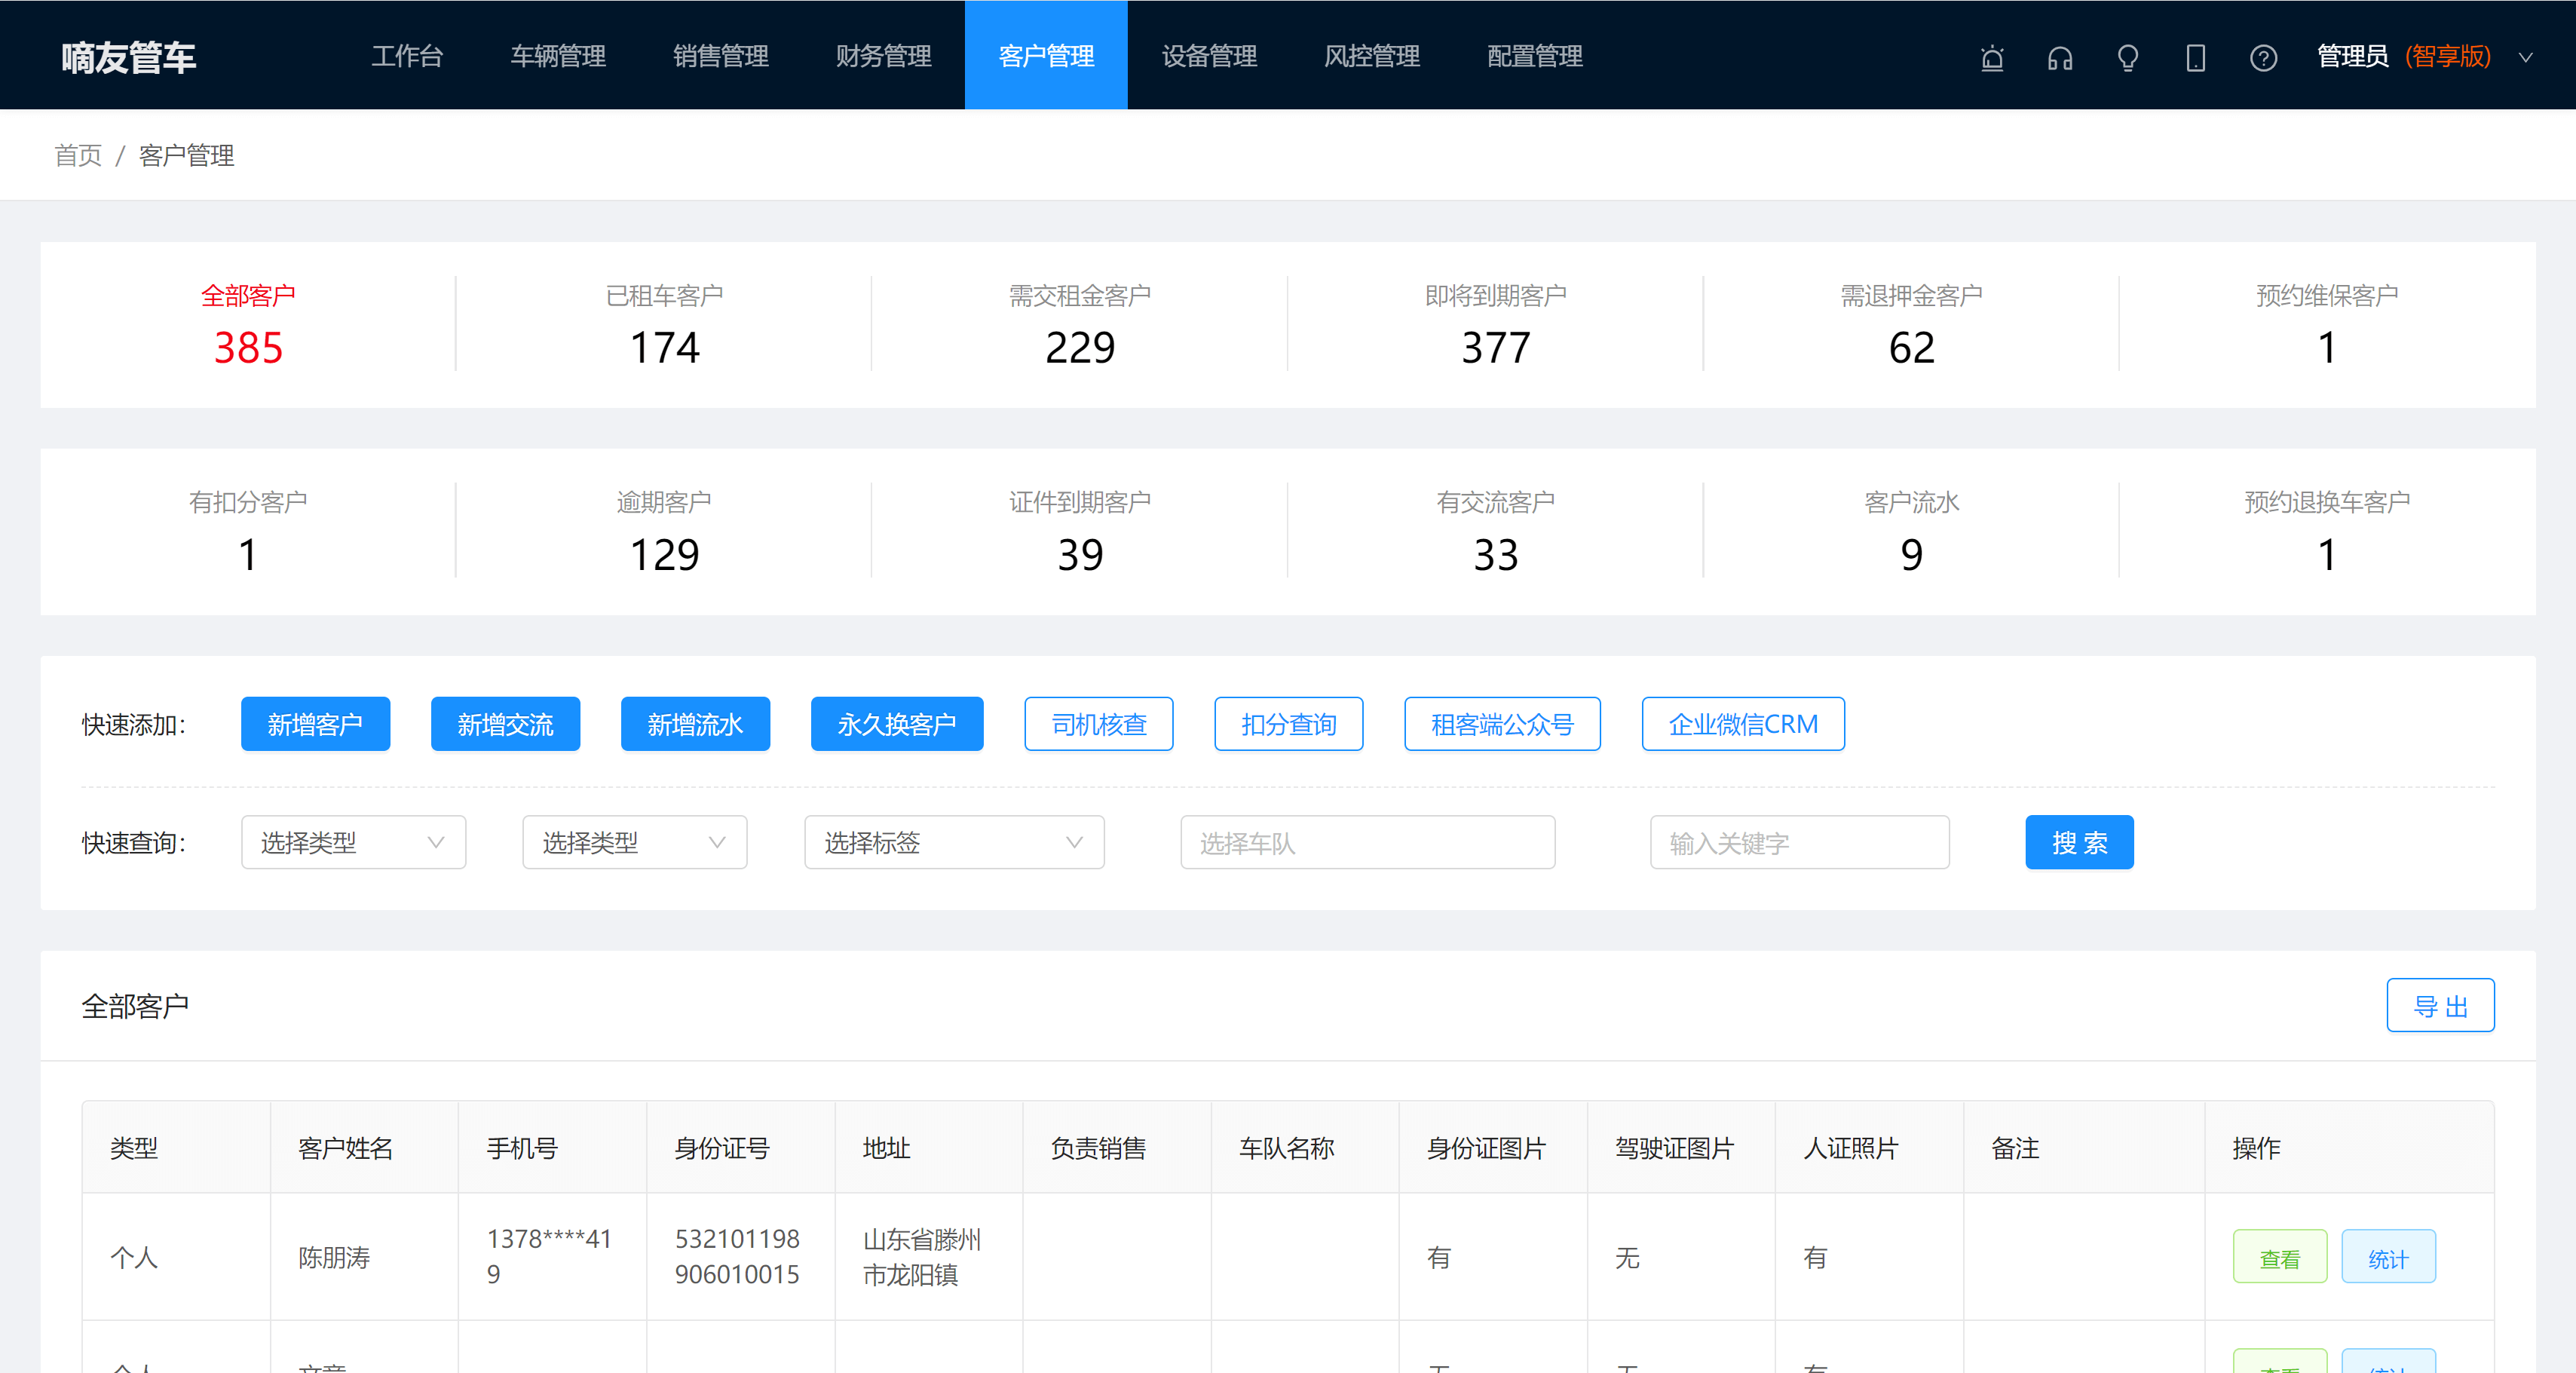Viewport: 2576px width, 1373px height.
Task: Click the 新增交流 button
Action: pos(505,724)
